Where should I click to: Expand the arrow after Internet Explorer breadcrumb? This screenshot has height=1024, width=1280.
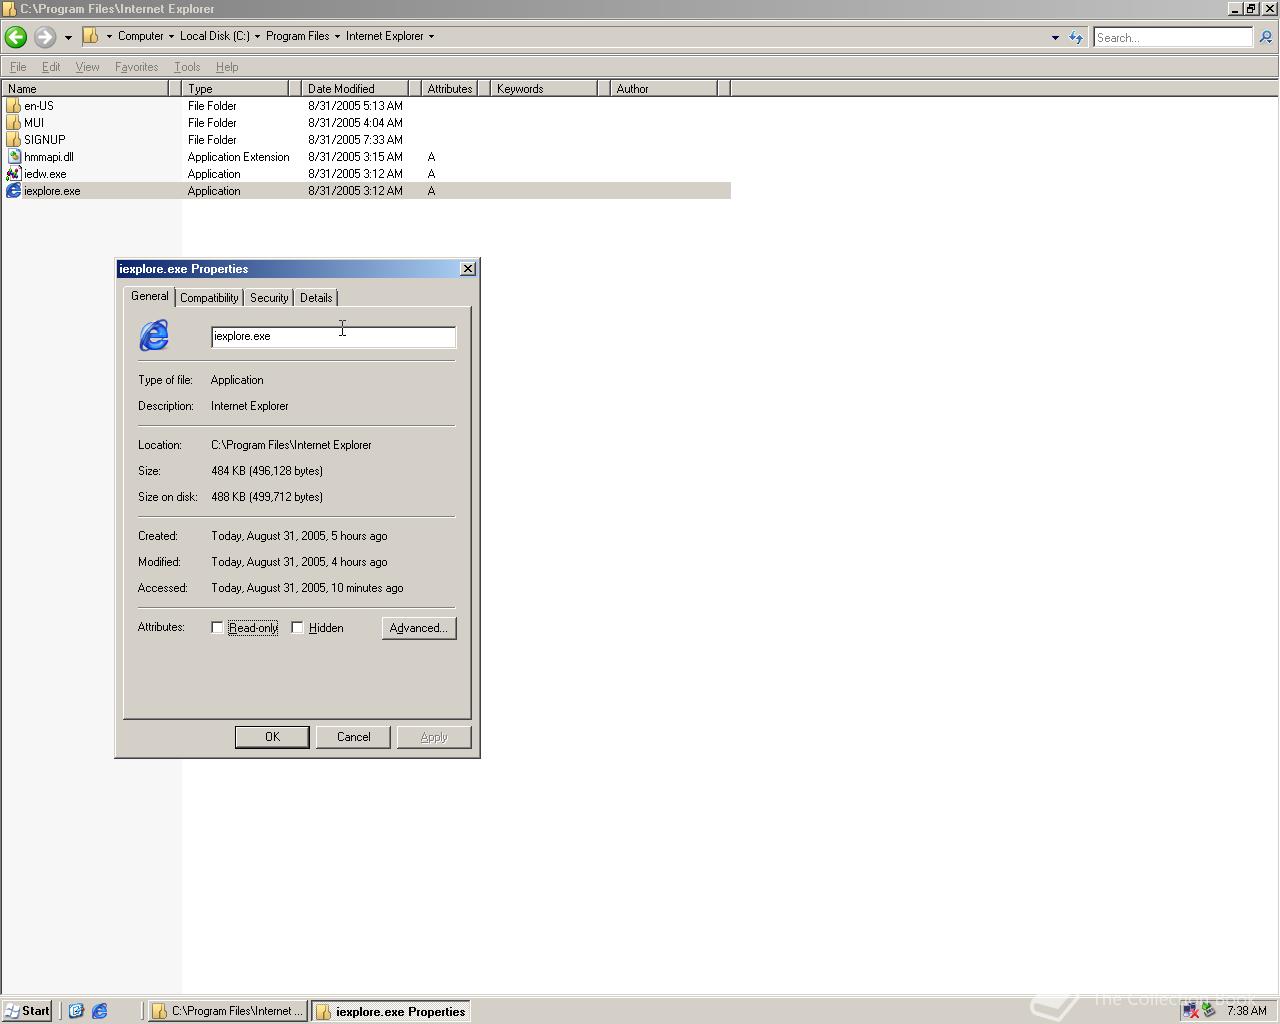(x=431, y=37)
